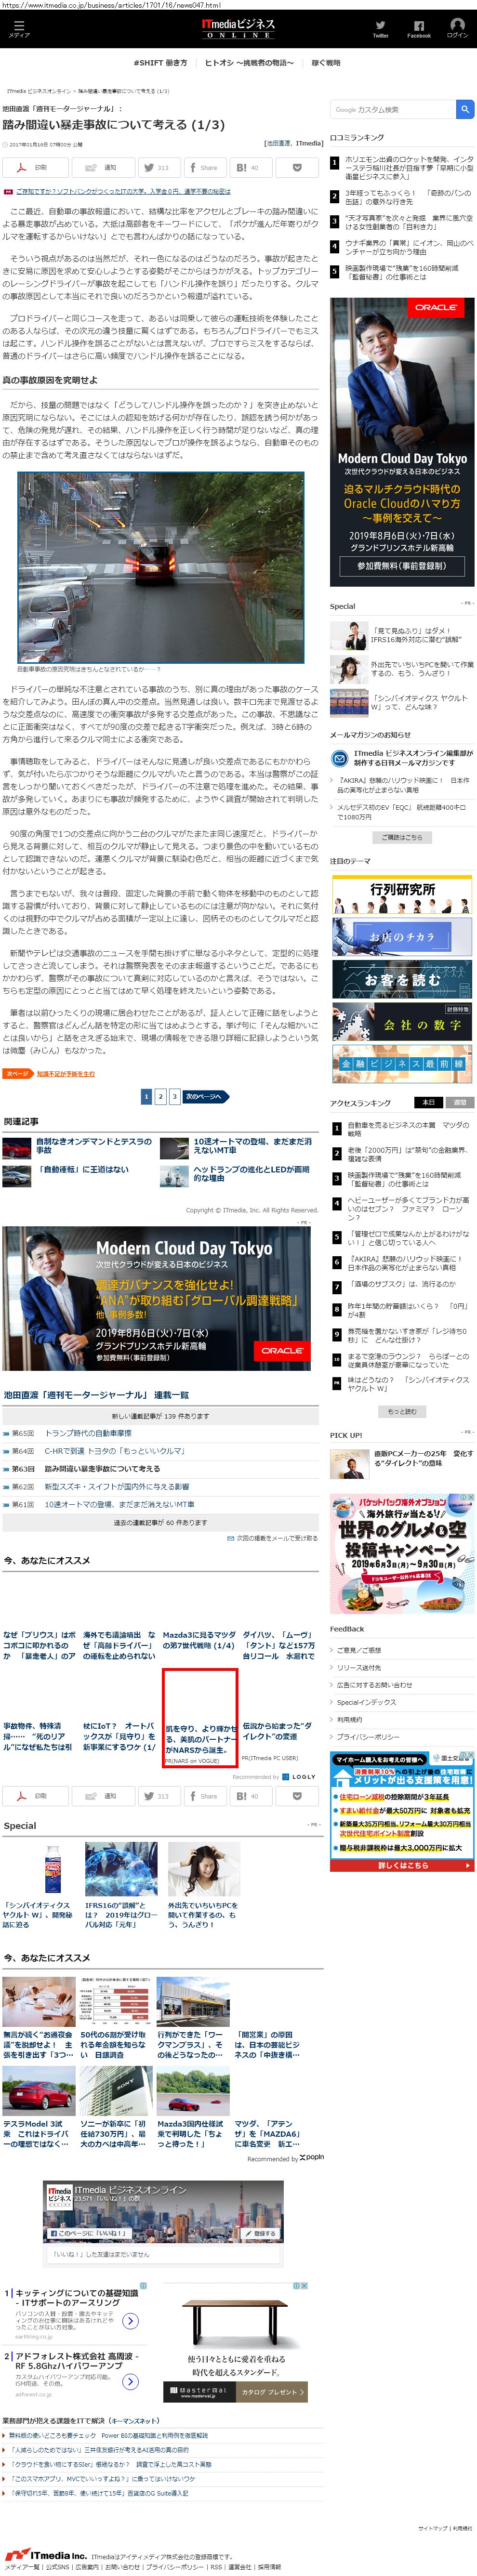This screenshot has height=2576, width=477.
Task: Go to pagination page 3
Action: click(174, 1096)
